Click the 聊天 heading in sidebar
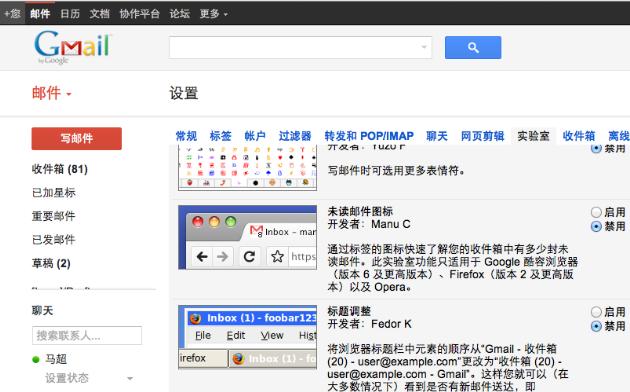The height and width of the screenshot is (392, 630). (42, 310)
